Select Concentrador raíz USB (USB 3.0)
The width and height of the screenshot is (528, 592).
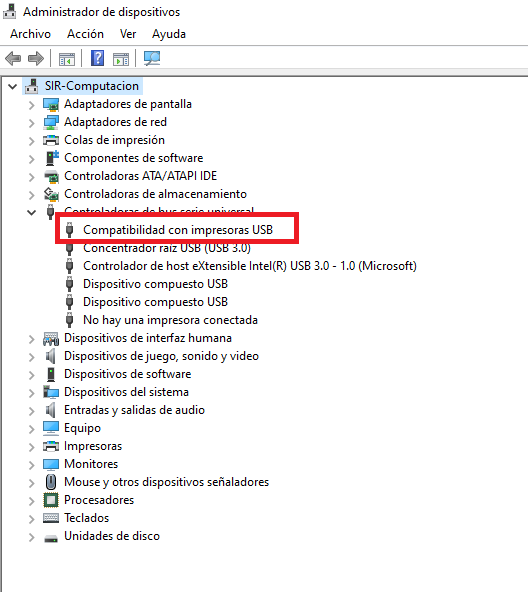167,248
